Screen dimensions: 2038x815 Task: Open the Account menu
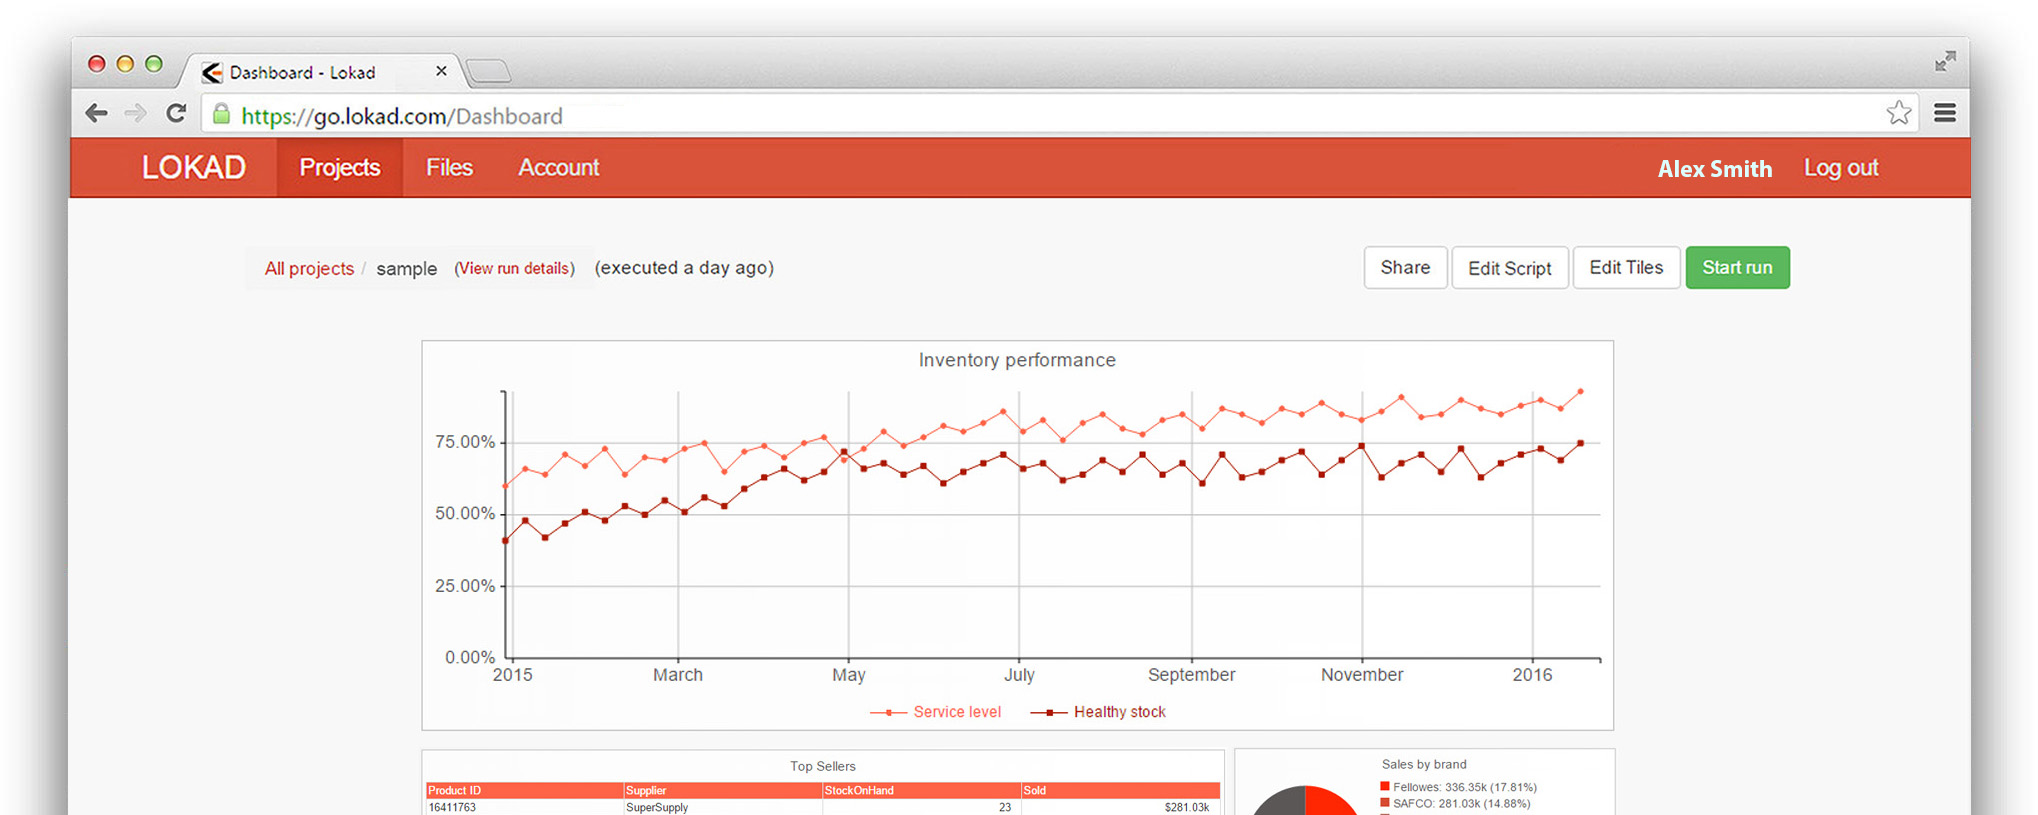(558, 167)
